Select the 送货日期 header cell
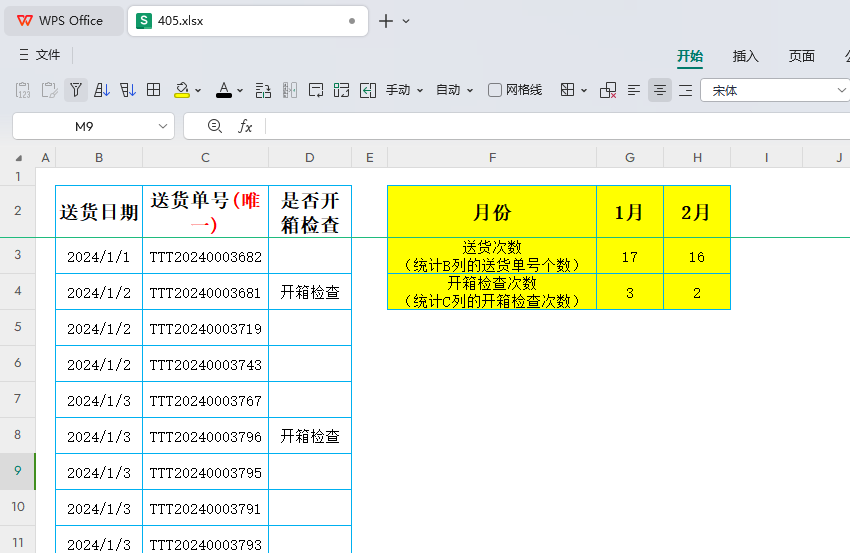850x553 pixels. 99,211
